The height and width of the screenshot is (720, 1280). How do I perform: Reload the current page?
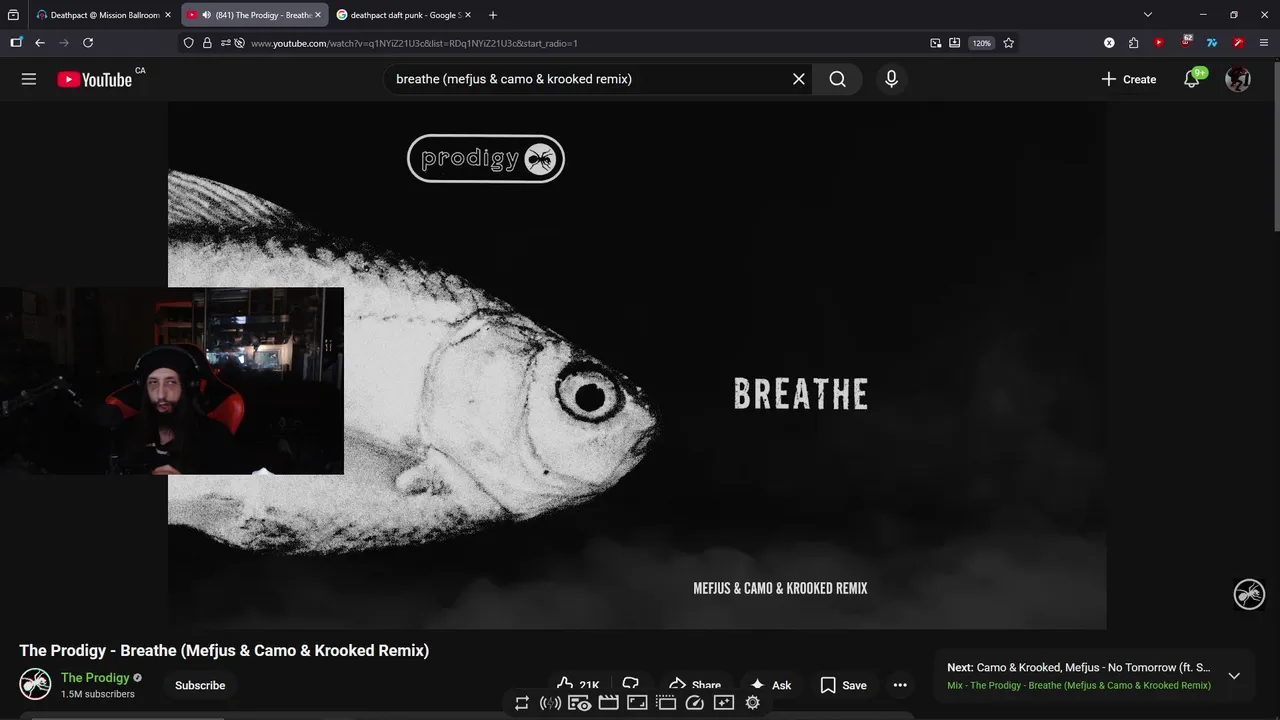(x=88, y=43)
